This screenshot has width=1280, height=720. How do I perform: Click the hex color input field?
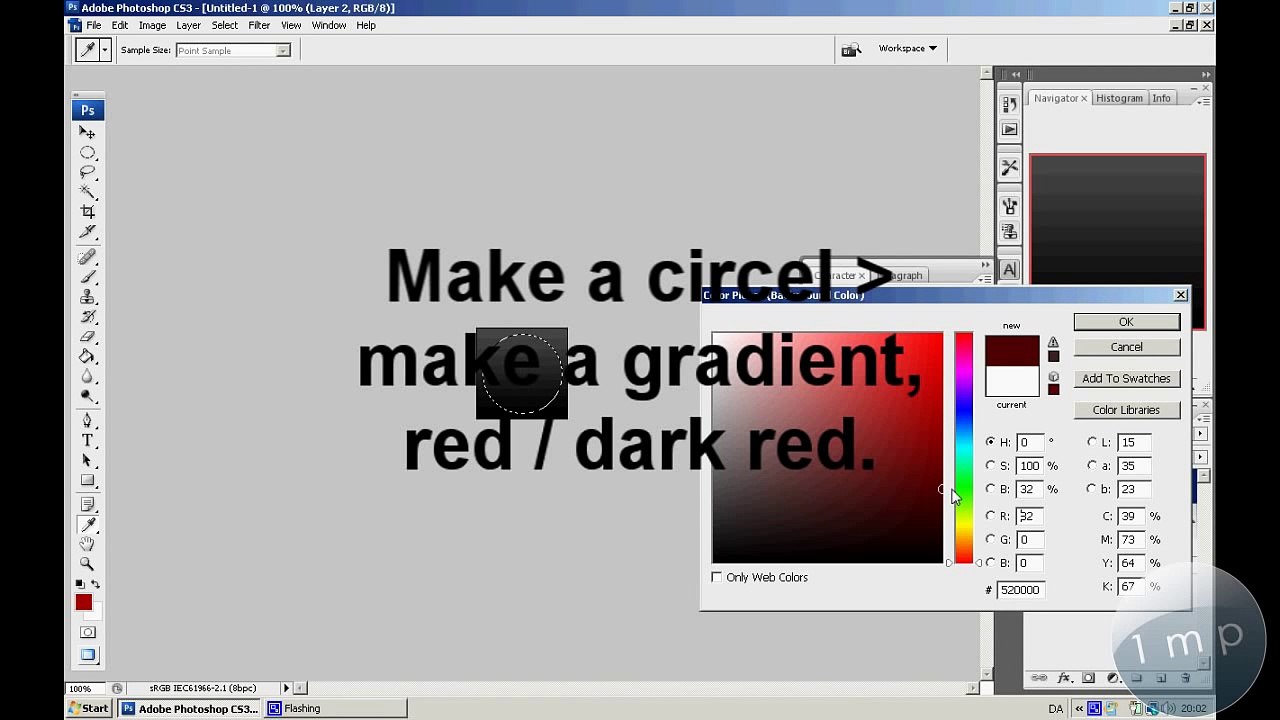(1021, 590)
